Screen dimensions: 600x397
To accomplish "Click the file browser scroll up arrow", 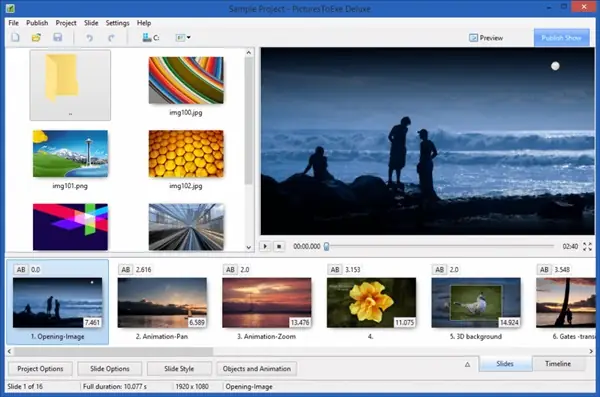I will (x=249, y=52).
